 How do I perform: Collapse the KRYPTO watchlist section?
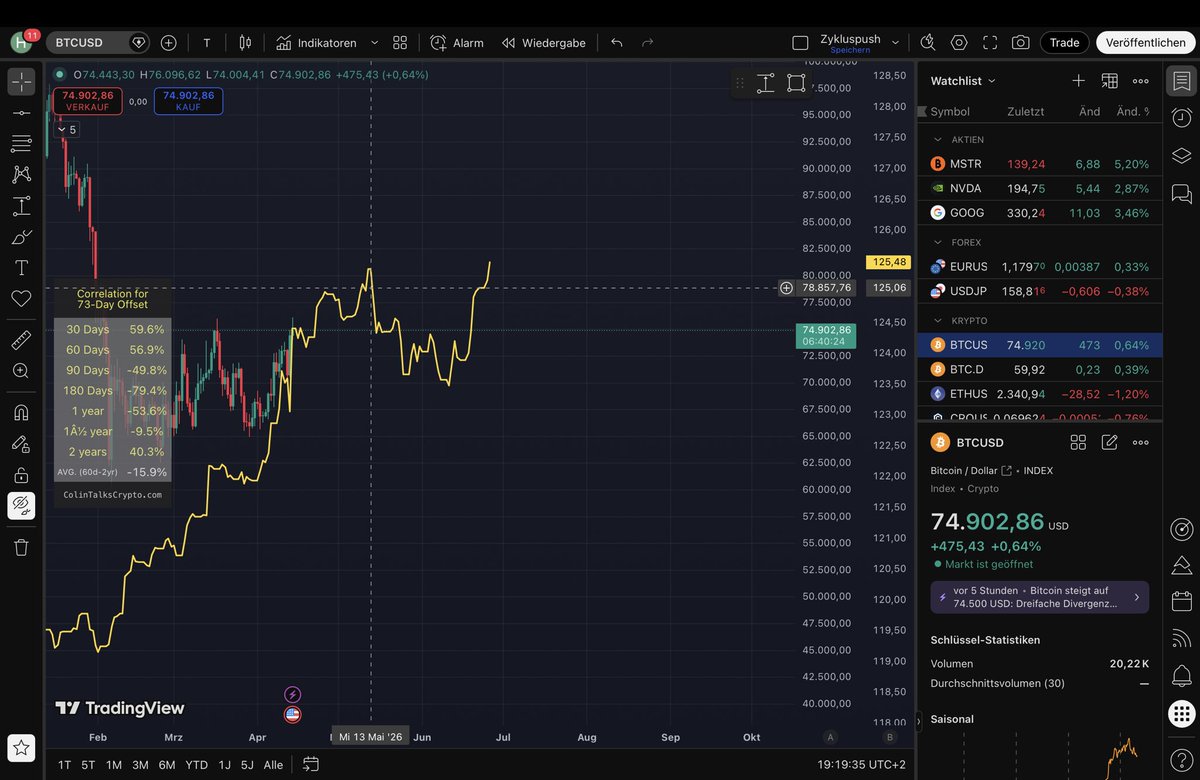point(938,321)
